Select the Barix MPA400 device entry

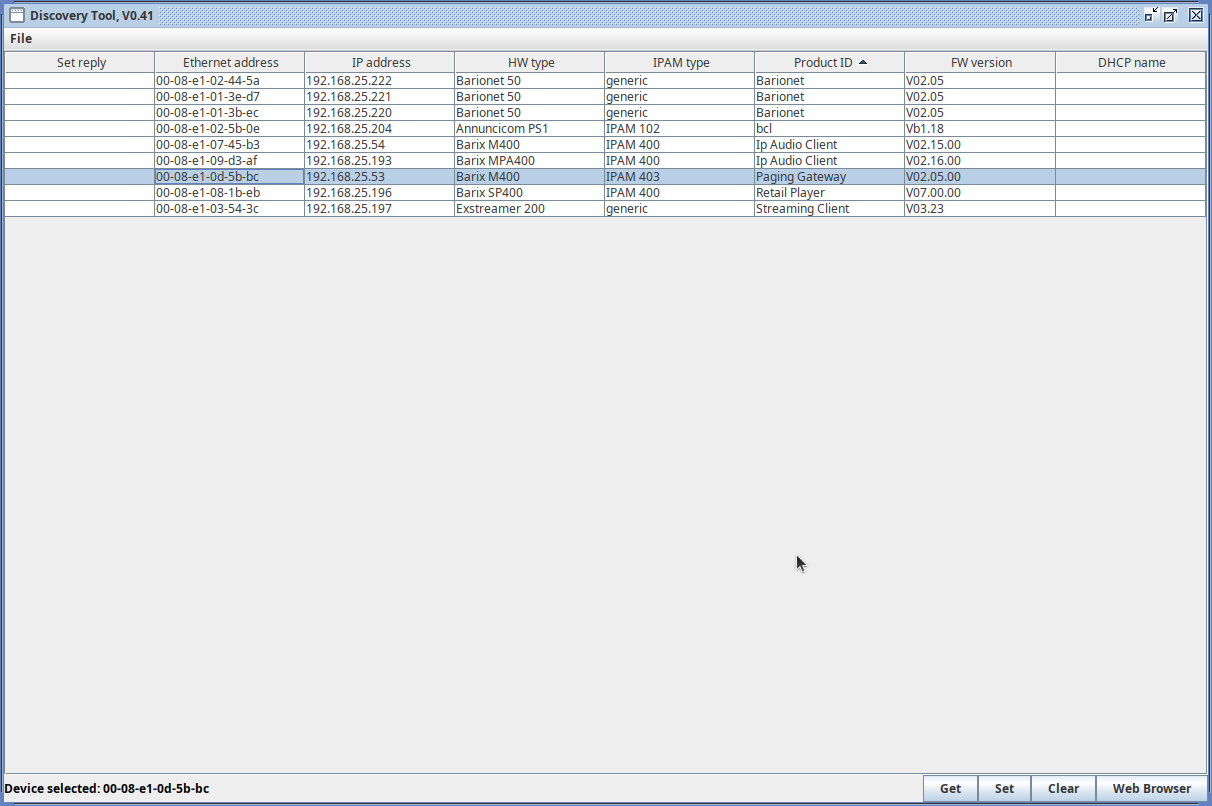click(495, 161)
